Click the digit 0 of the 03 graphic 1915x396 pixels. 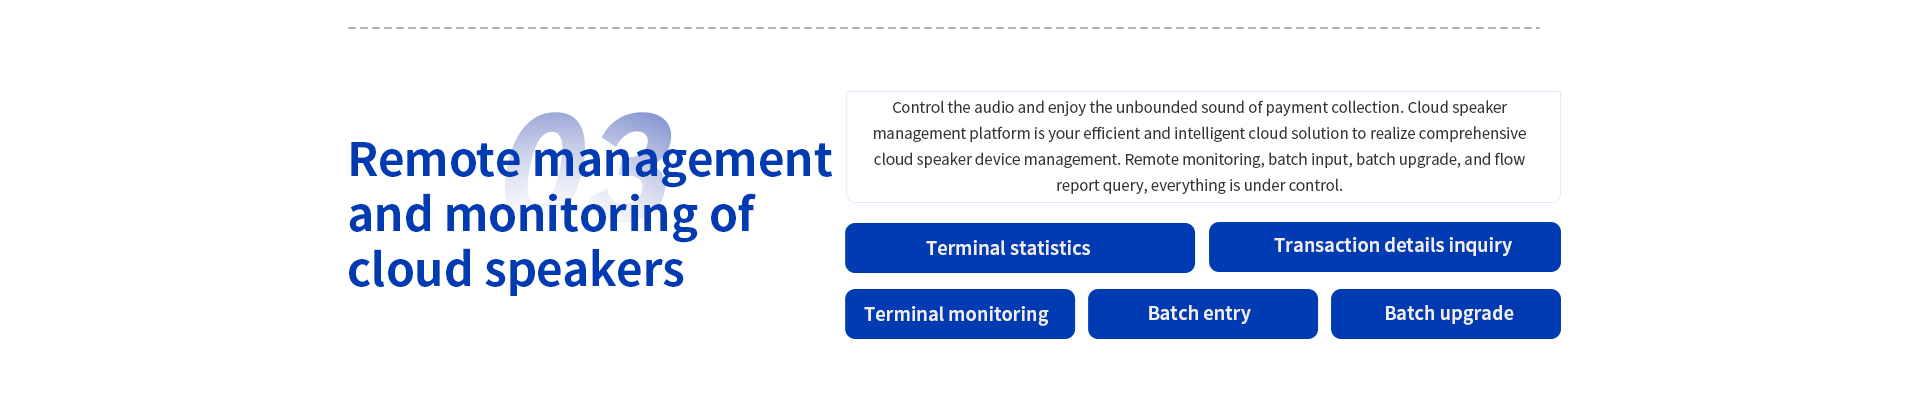[546, 161]
